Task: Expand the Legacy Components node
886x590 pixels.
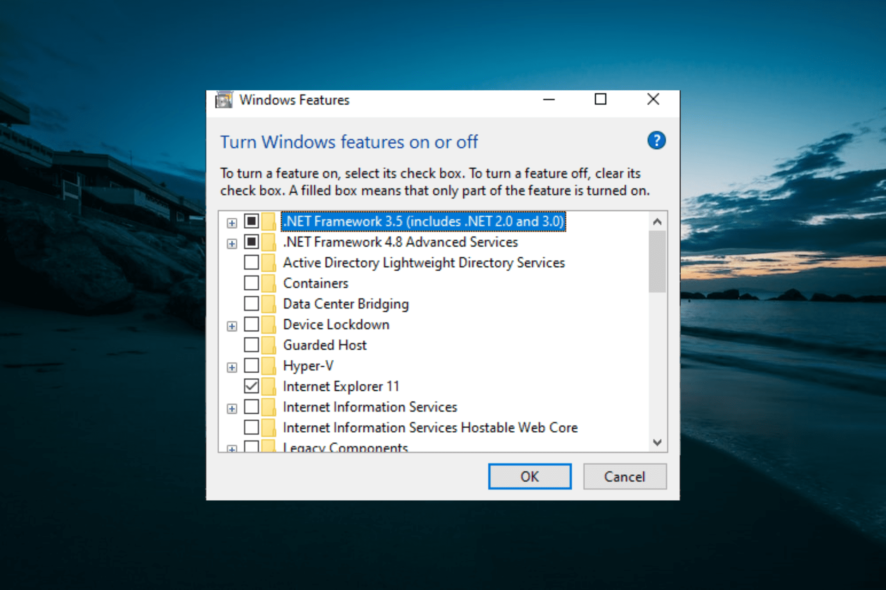Action: click(232, 449)
